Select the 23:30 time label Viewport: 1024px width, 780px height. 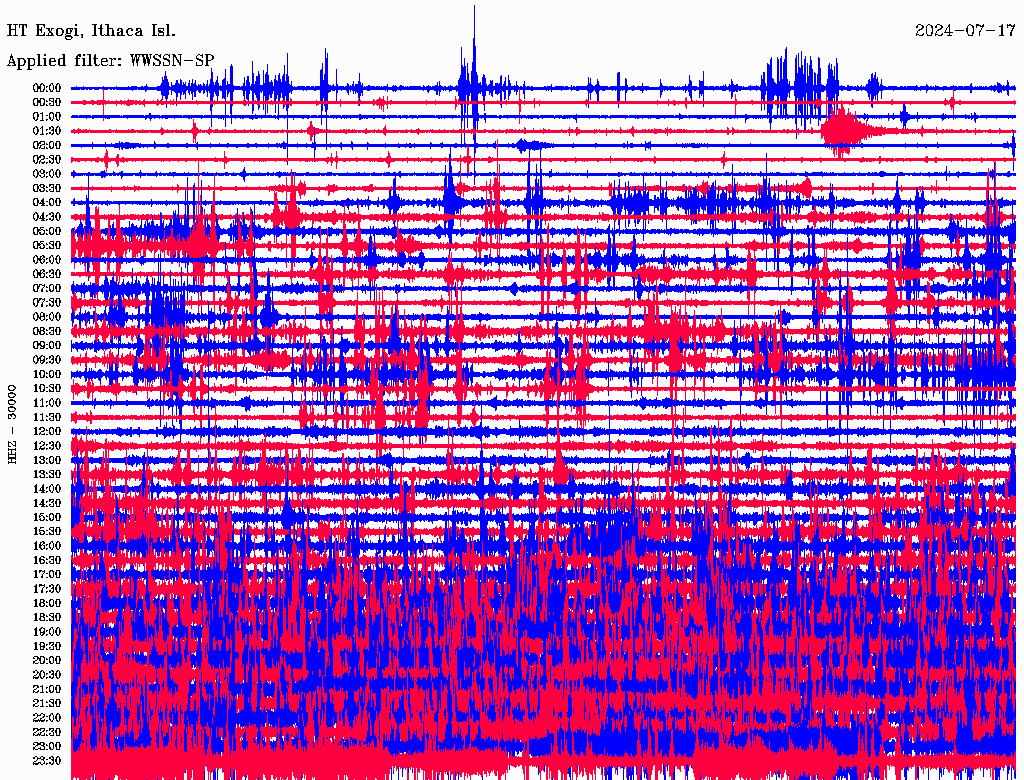47,760
